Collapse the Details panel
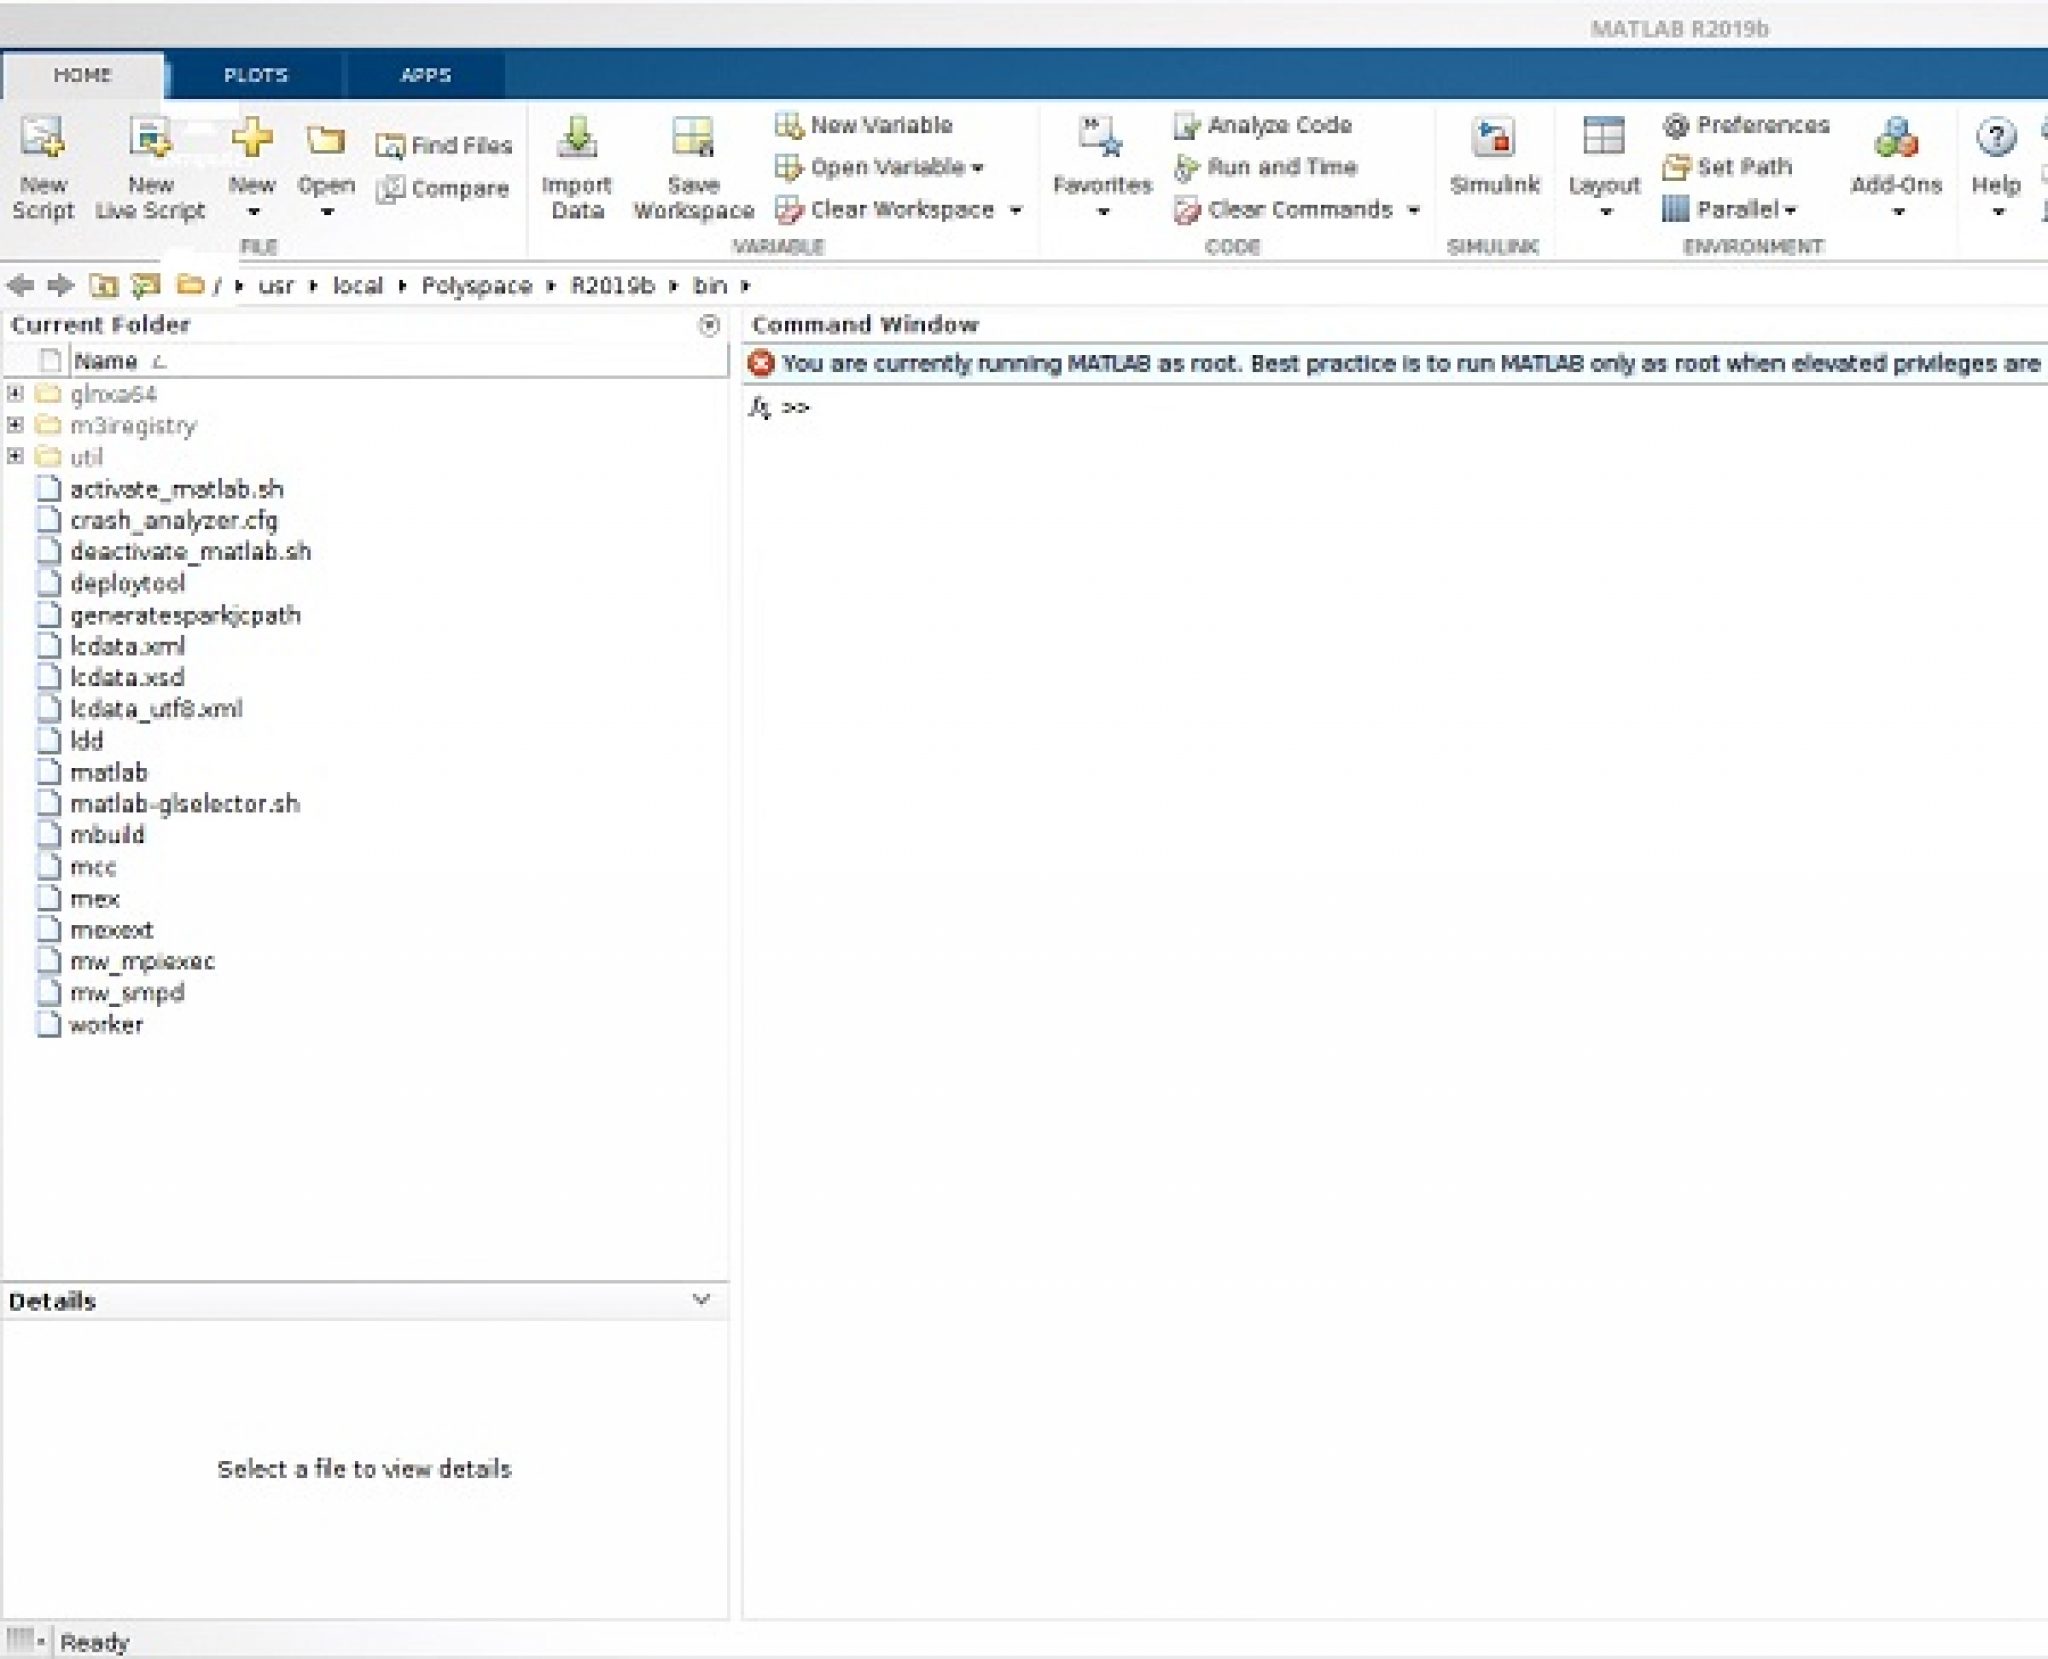The width and height of the screenshot is (2048, 1659). pos(703,1297)
